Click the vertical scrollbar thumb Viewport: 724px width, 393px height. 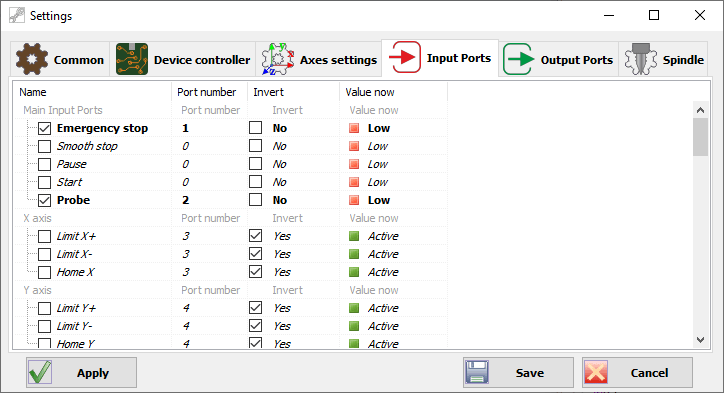coord(700,137)
